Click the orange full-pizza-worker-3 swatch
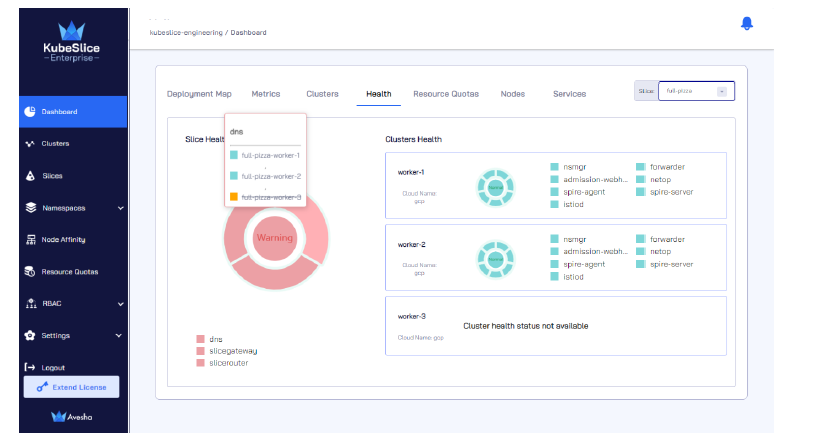The height and width of the screenshot is (448, 817). (233, 196)
